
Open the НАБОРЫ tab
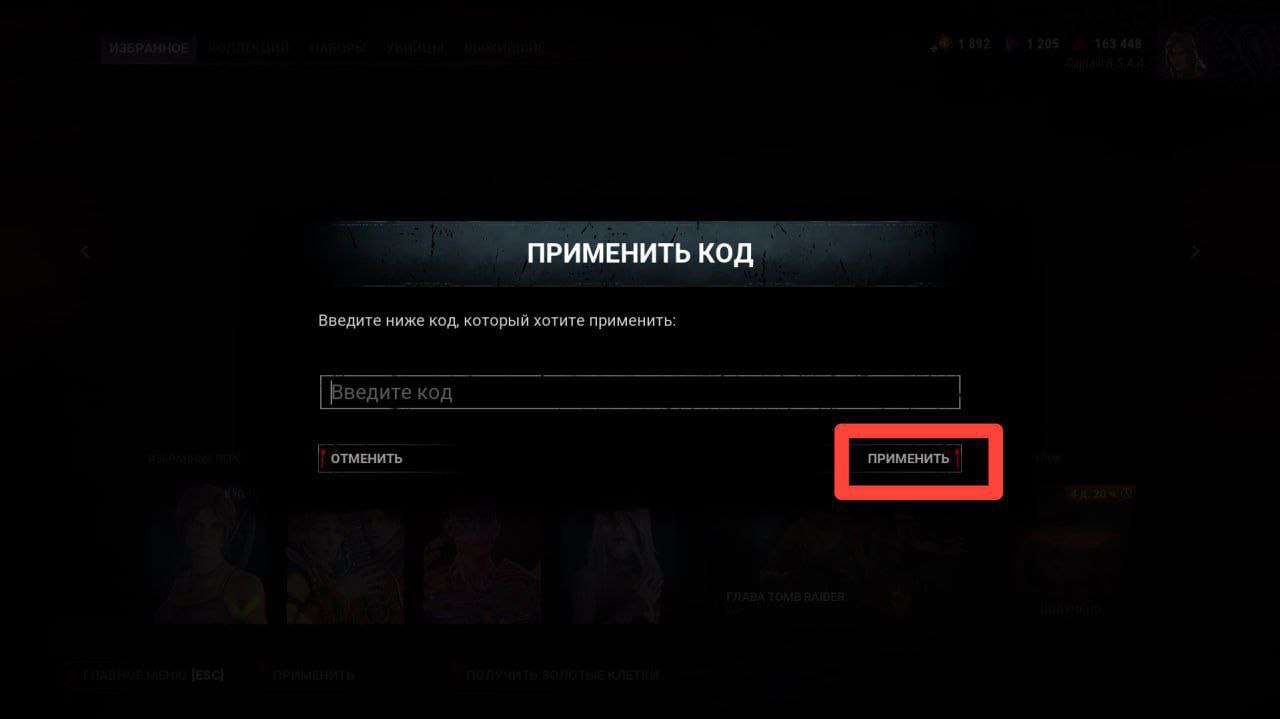pyautogui.click(x=338, y=47)
